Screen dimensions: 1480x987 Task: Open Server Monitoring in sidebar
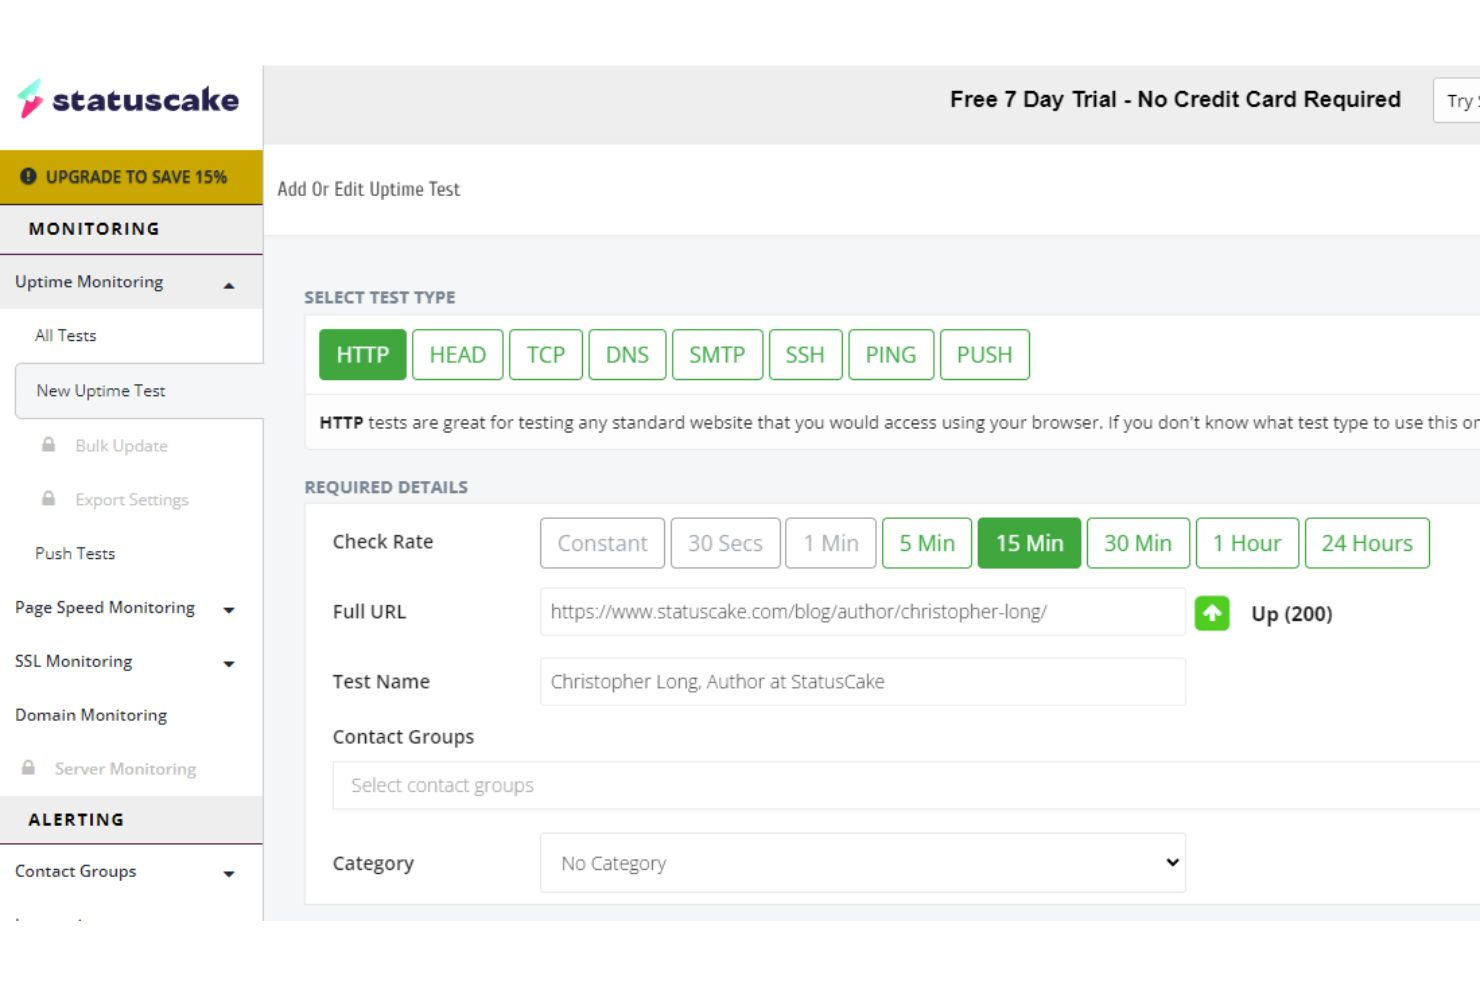(125, 769)
